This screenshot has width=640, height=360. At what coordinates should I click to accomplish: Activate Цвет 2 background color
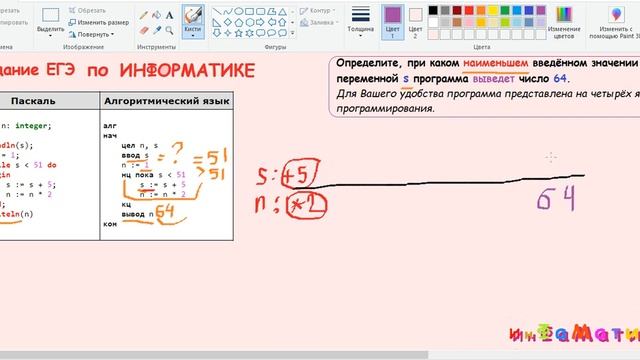click(415, 22)
